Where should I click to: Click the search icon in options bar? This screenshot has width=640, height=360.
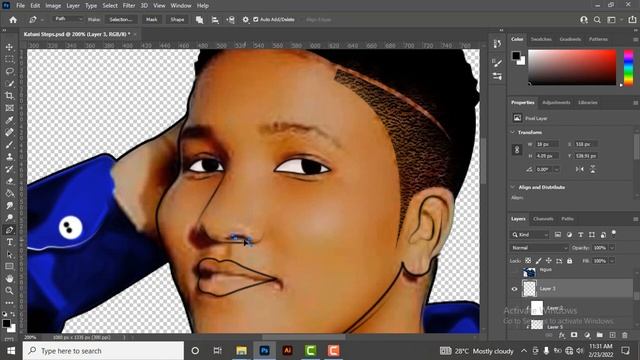[597, 20]
